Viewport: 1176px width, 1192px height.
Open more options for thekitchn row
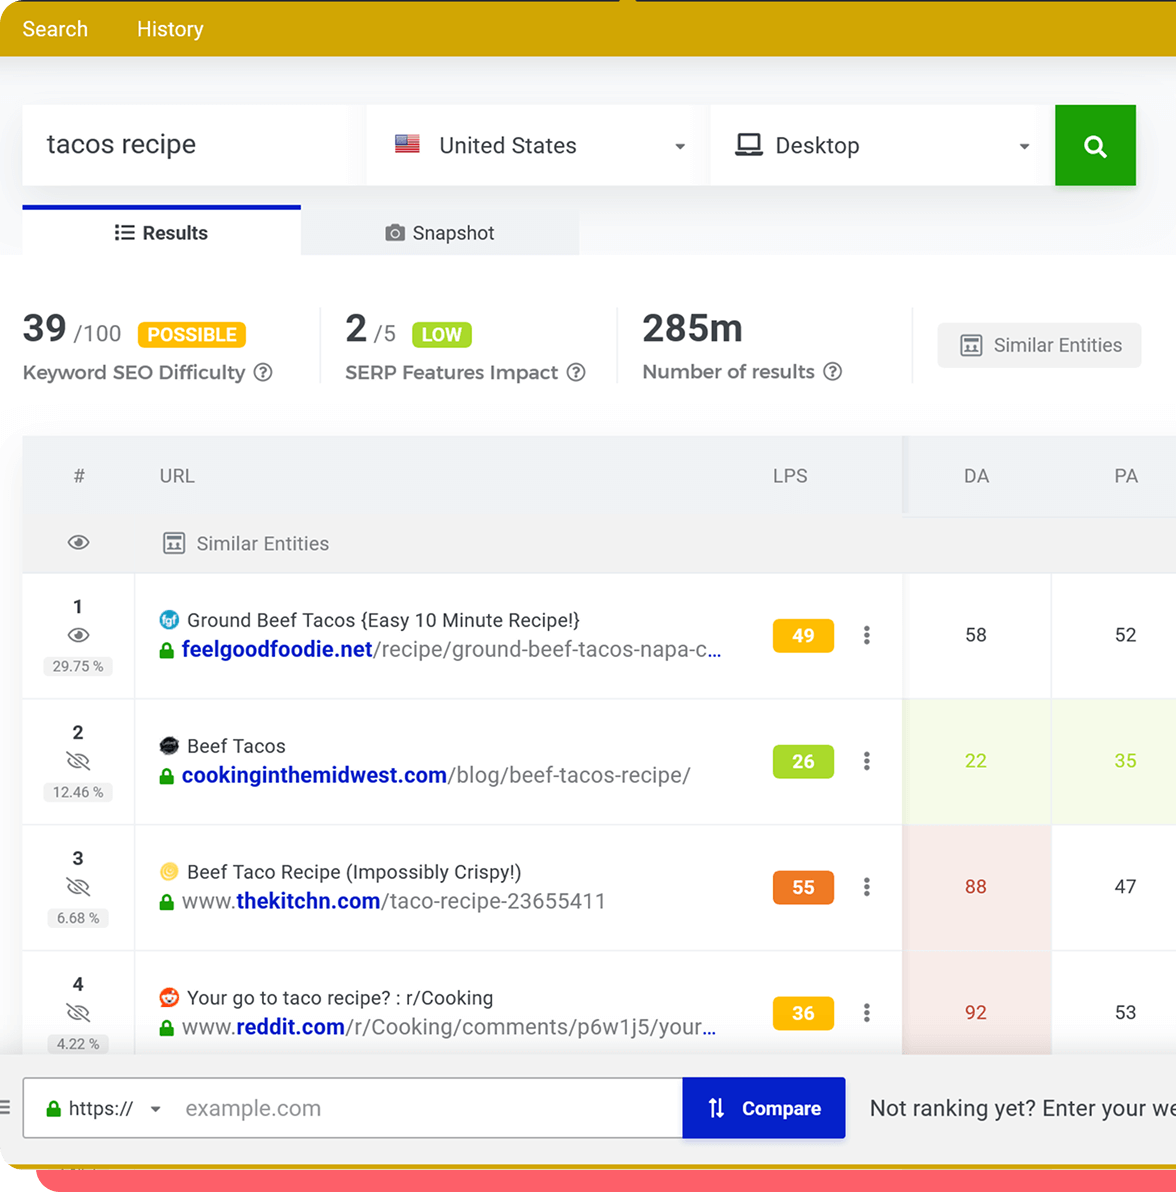(867, 887)
